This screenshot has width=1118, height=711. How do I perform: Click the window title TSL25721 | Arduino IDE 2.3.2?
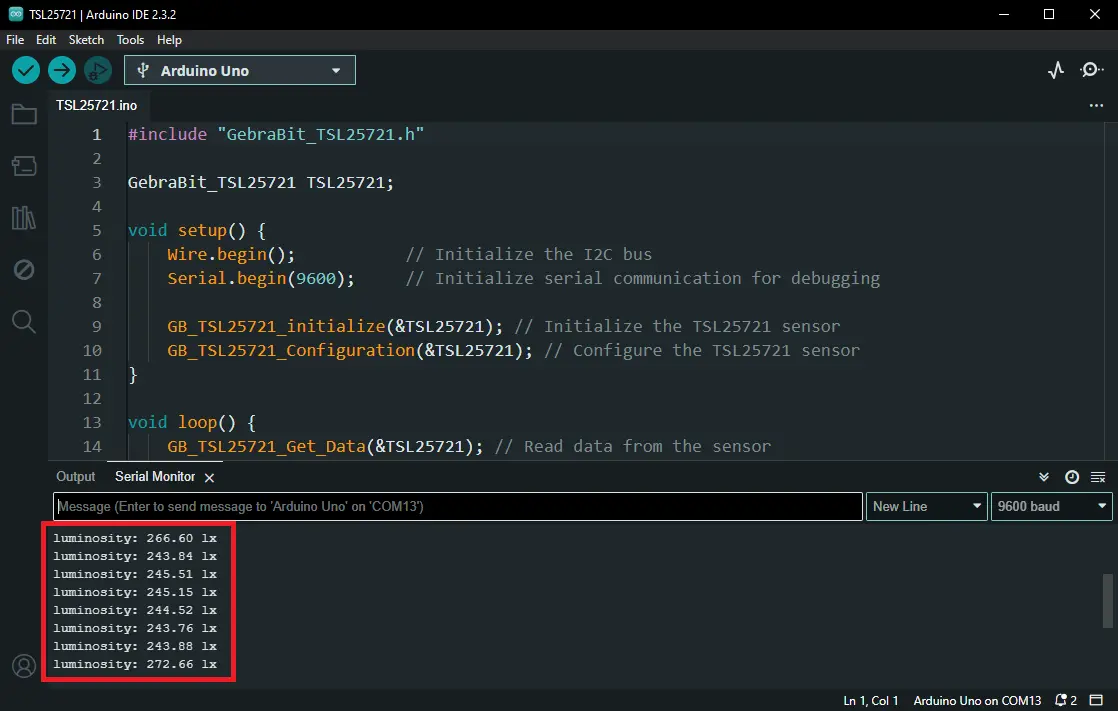point(103,14)
